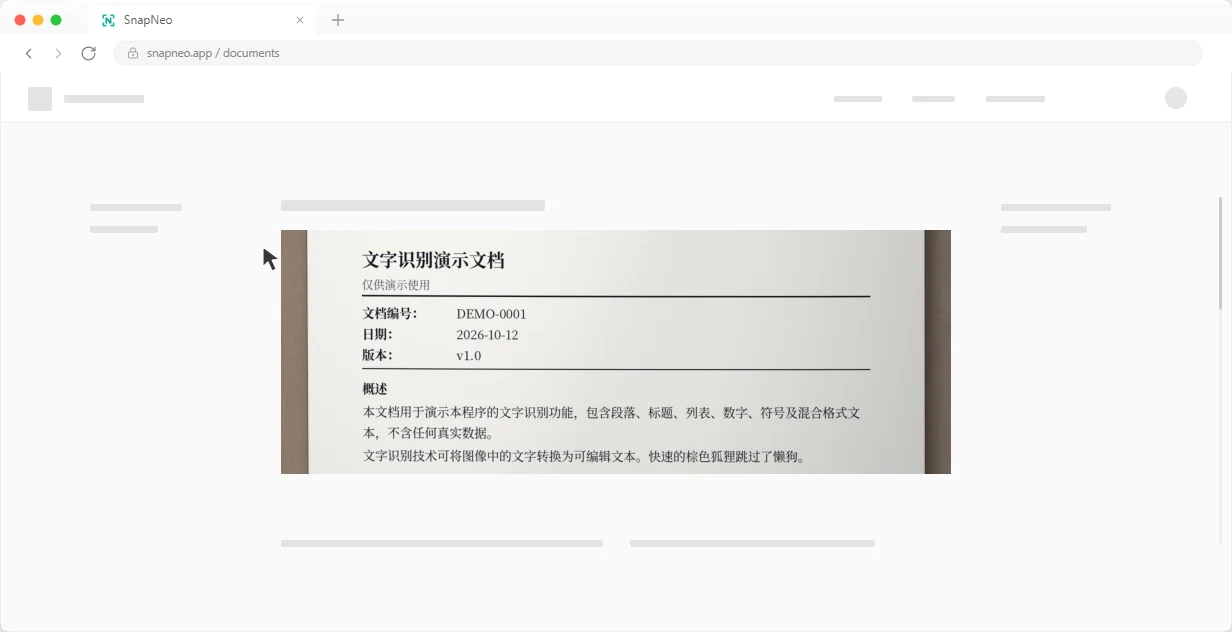Viewport: 1232px width, 632px height.
Task: Focus the snapneo.app / documents address bar
Action: click(658, 53)
